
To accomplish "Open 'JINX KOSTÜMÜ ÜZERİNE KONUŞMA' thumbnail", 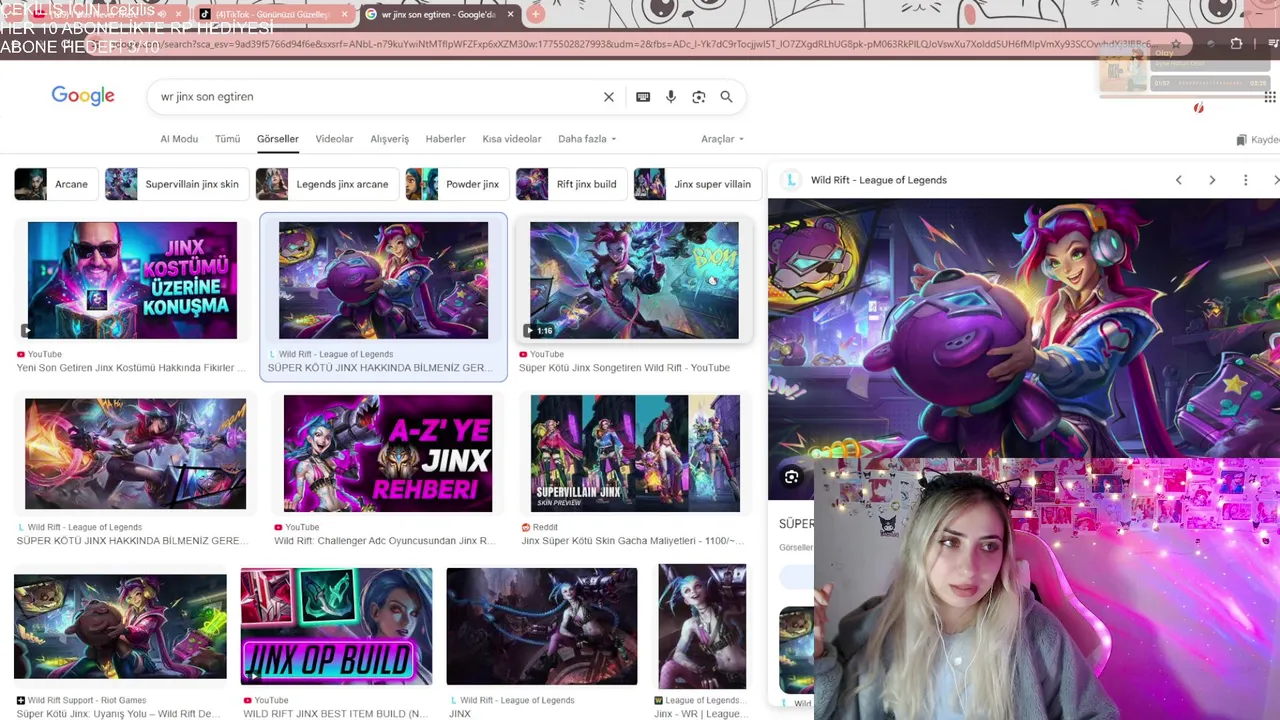I will pyautogui.click(x=132, y=280).
